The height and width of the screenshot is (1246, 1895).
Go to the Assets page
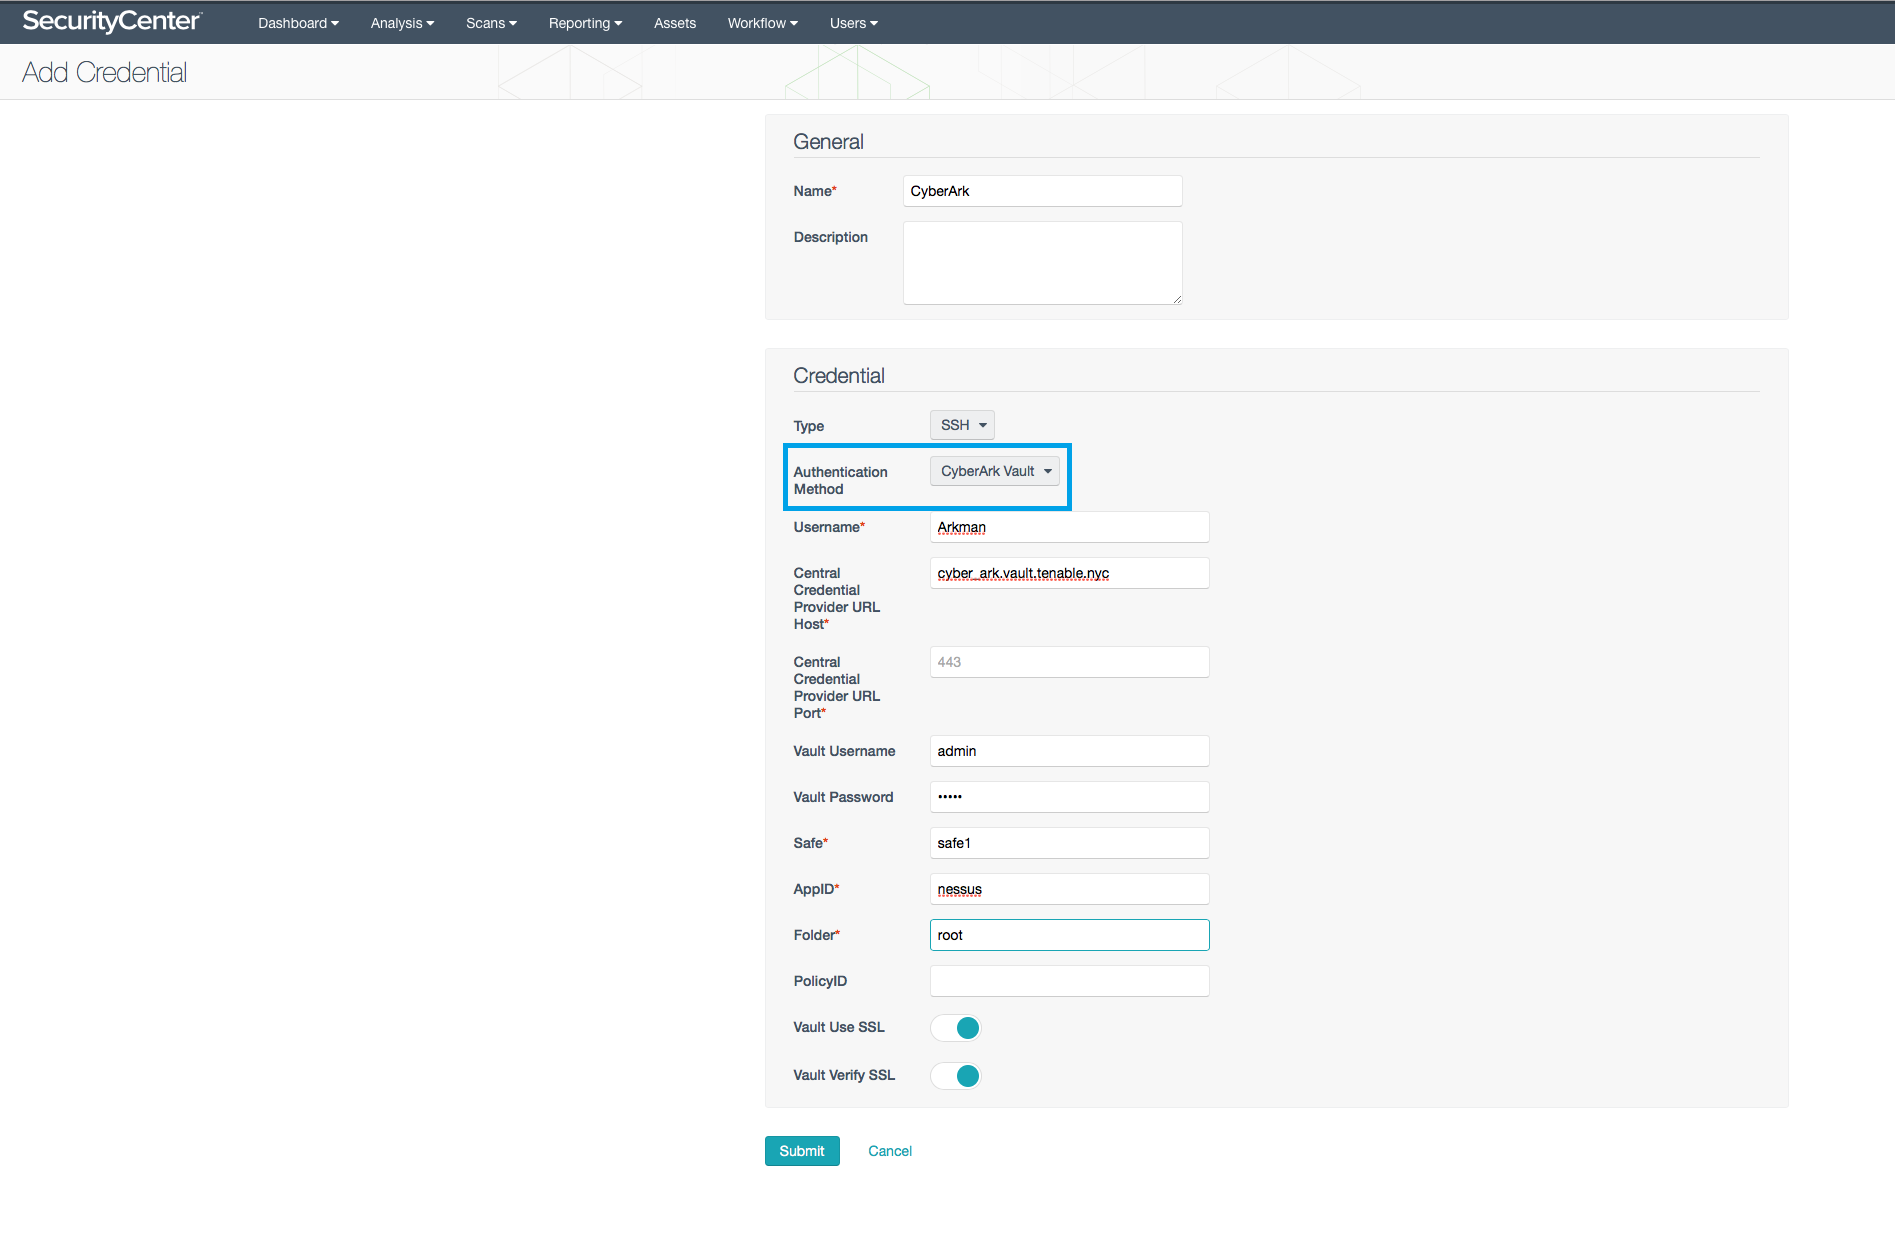675,23
